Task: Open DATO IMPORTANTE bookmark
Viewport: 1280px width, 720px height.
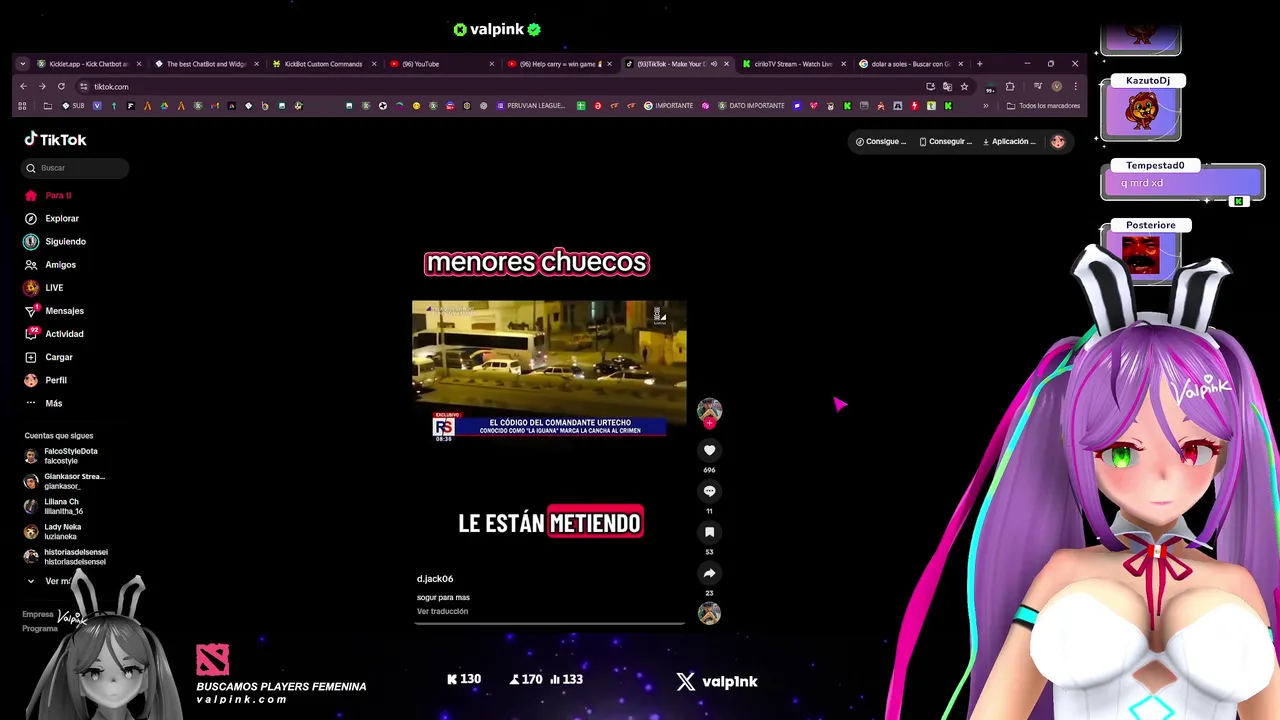Action: coord(752,106)
